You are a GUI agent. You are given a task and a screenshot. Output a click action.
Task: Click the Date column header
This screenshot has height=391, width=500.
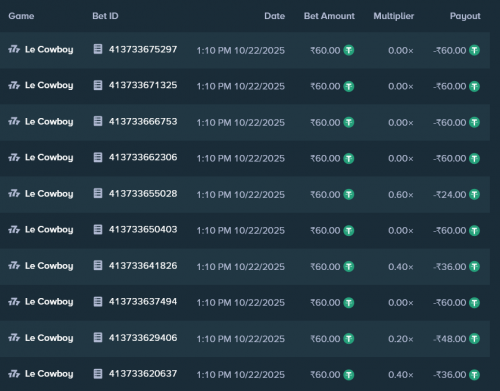pos(275,16)
